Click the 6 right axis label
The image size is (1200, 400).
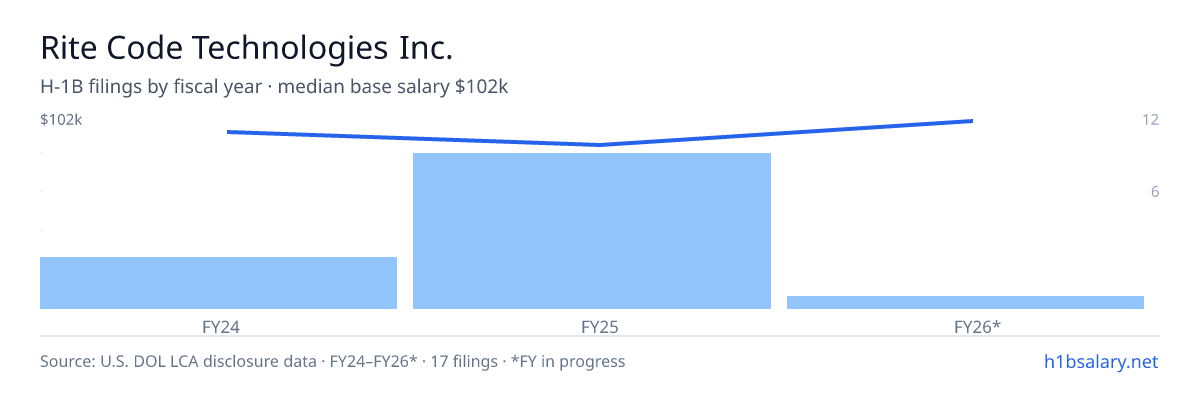point(1154,192)
